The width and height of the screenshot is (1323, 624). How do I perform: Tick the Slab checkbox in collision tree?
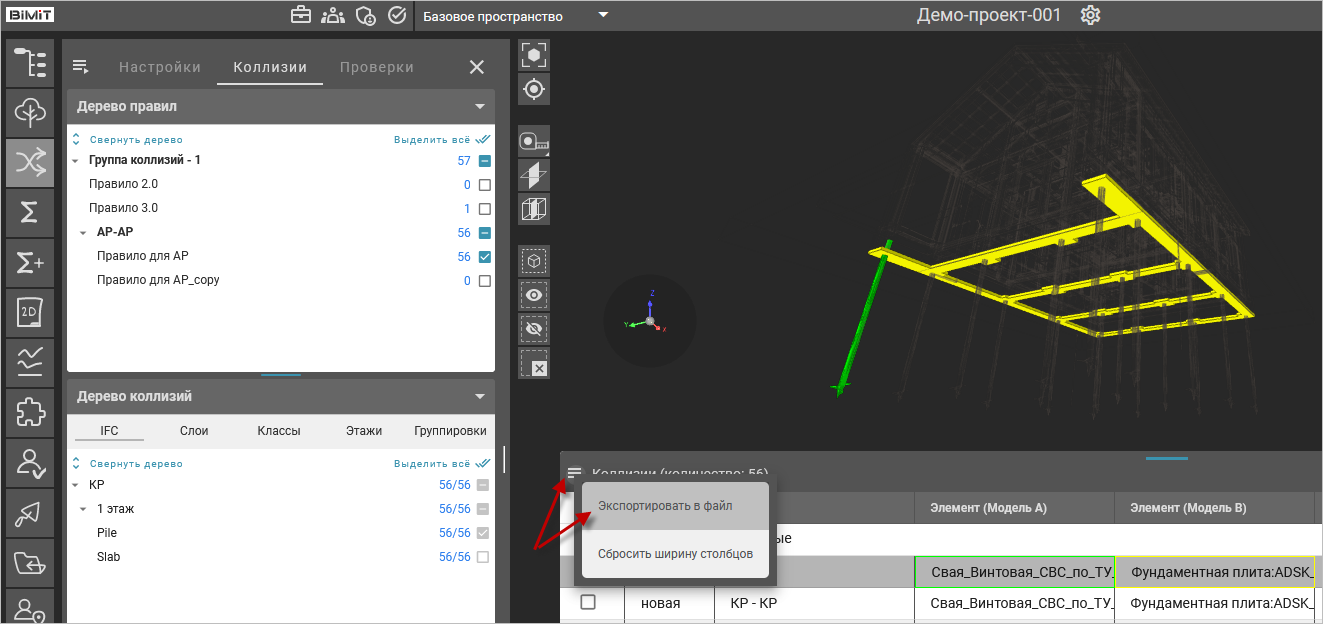pos(485,557)
